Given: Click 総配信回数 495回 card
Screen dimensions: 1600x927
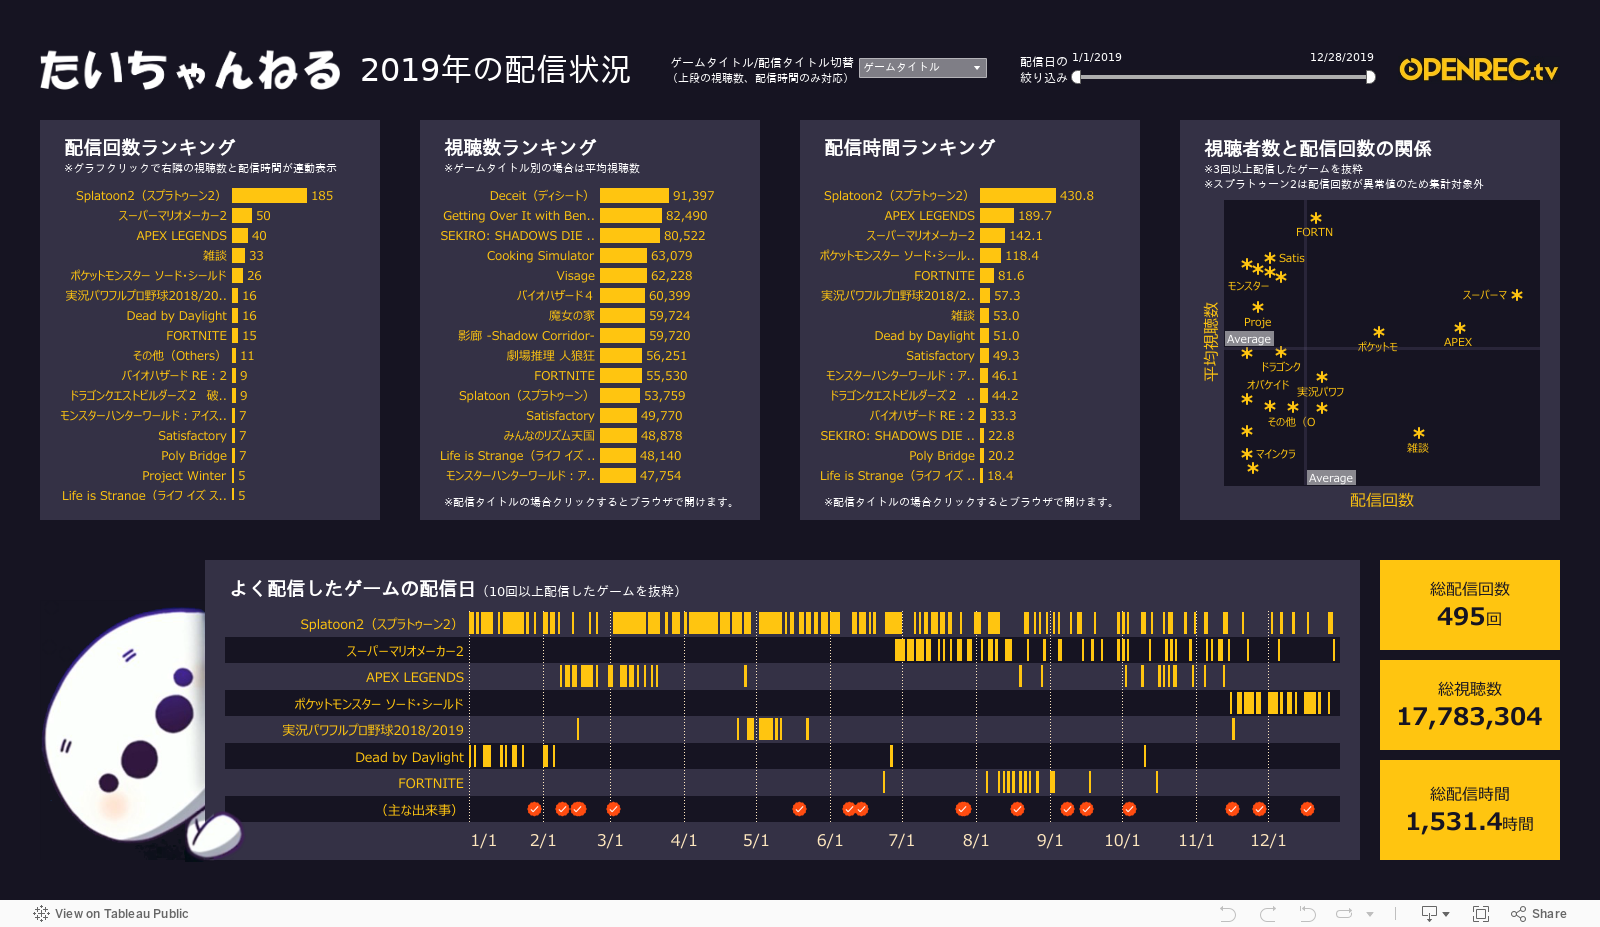Looking at the screenshot, I should (x=1470, y=605).
